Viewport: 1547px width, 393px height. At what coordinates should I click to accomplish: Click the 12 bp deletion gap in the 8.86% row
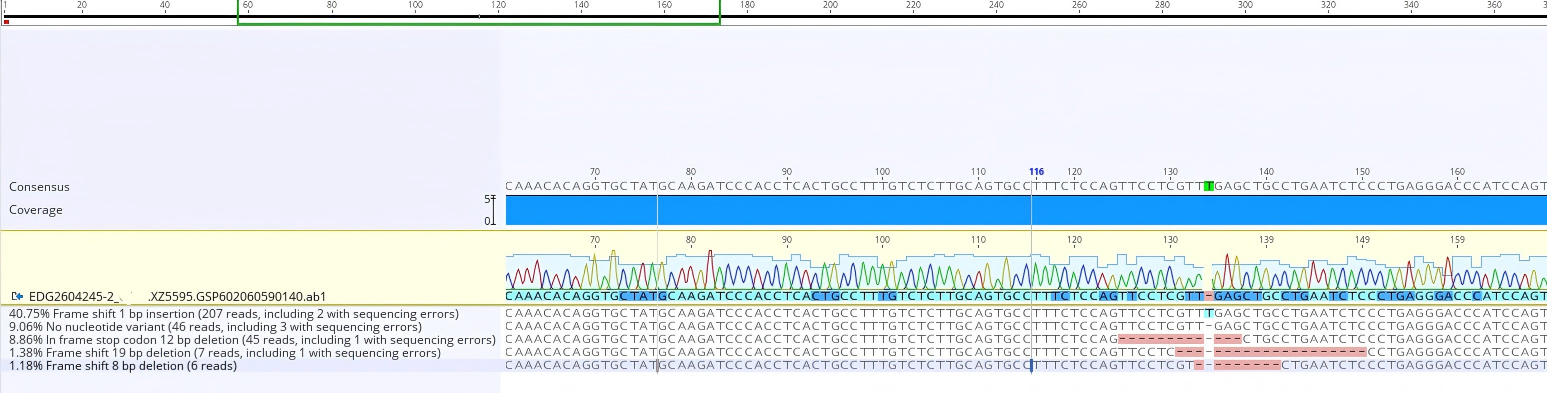(1180, 340)
